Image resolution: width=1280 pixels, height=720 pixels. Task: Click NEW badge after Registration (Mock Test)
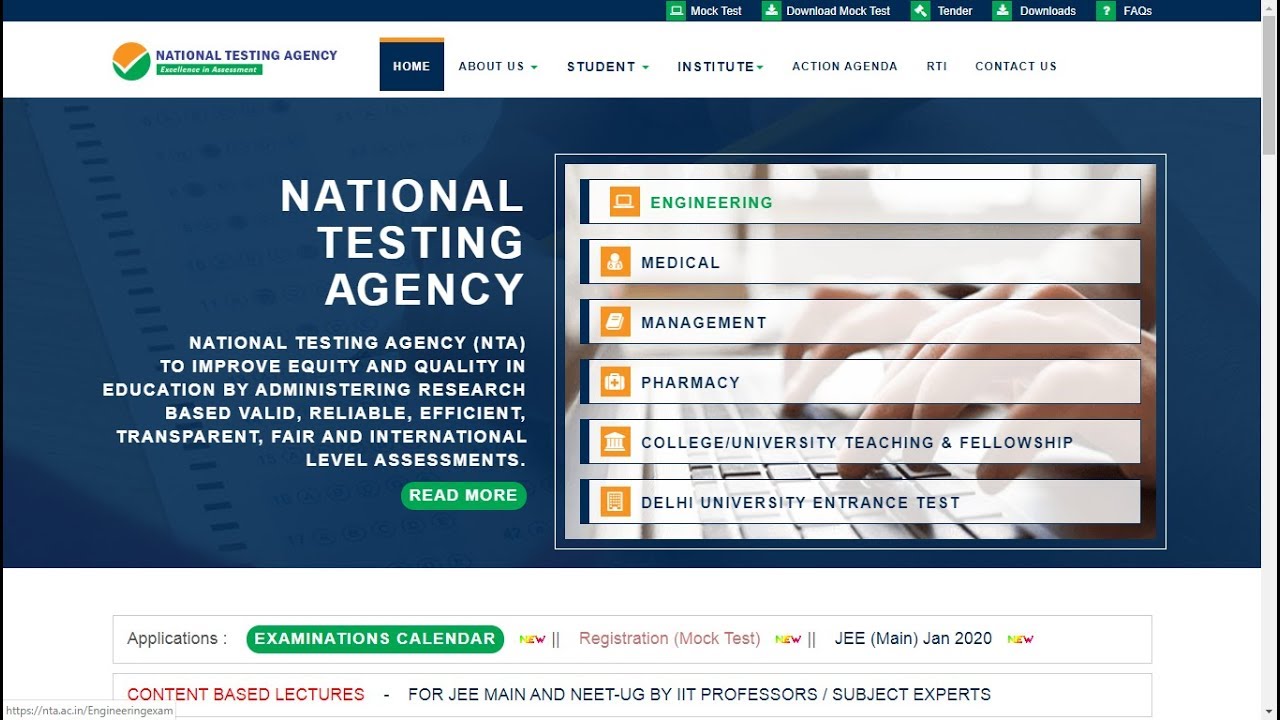[788, 639]
